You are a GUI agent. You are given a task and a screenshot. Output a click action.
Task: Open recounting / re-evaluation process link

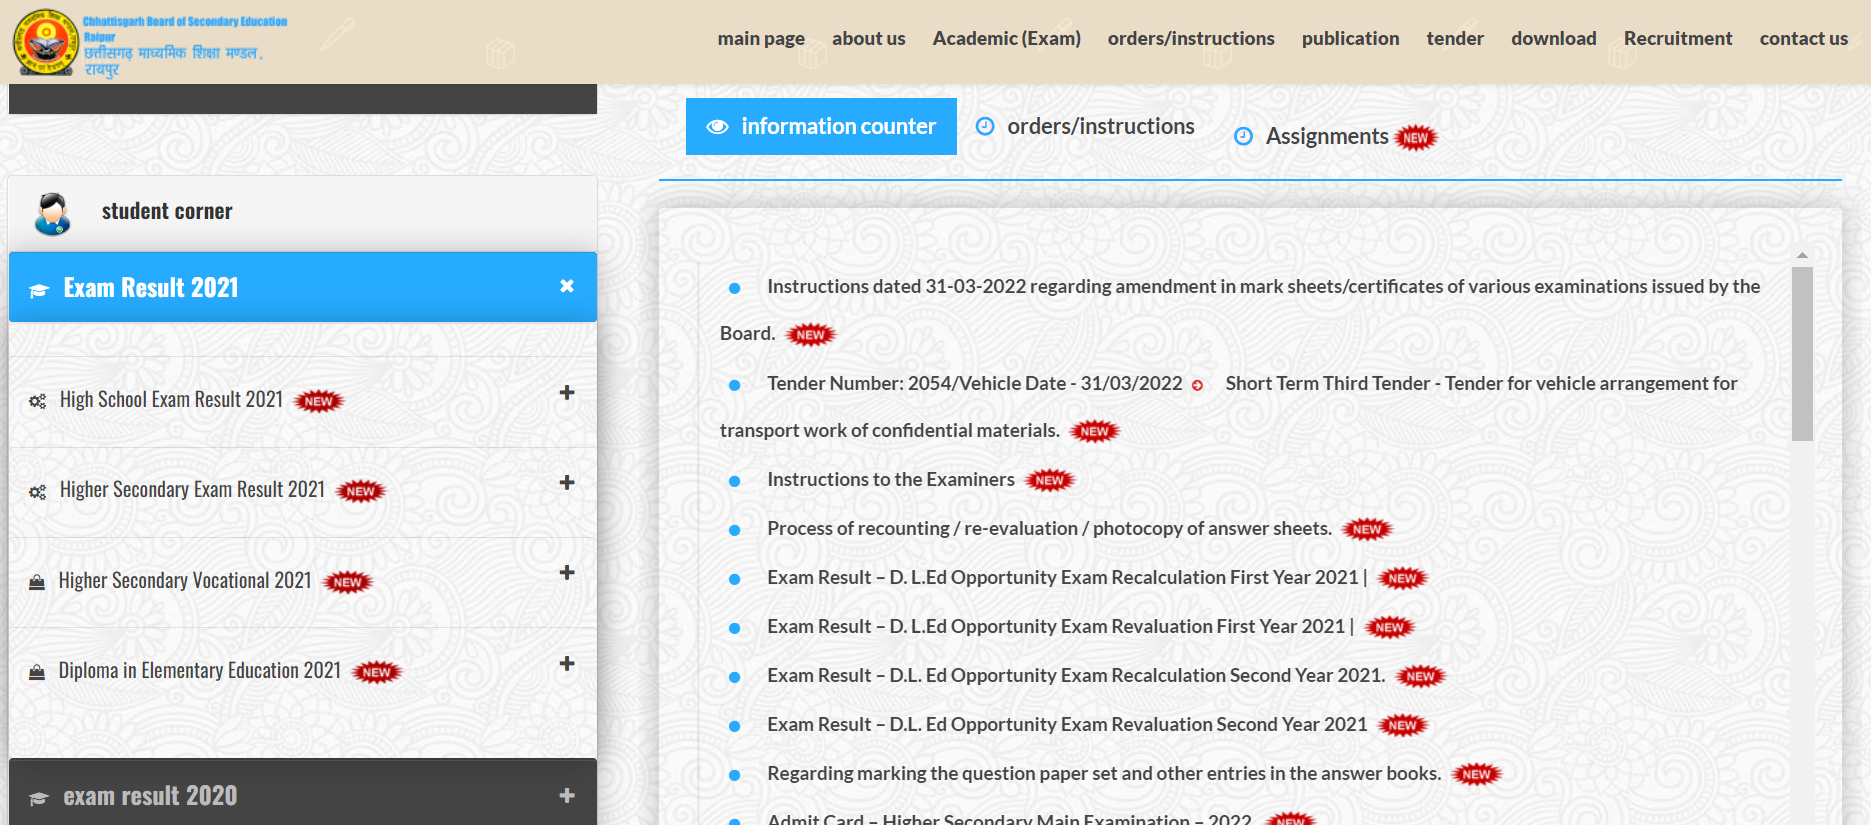[1048, 529]
